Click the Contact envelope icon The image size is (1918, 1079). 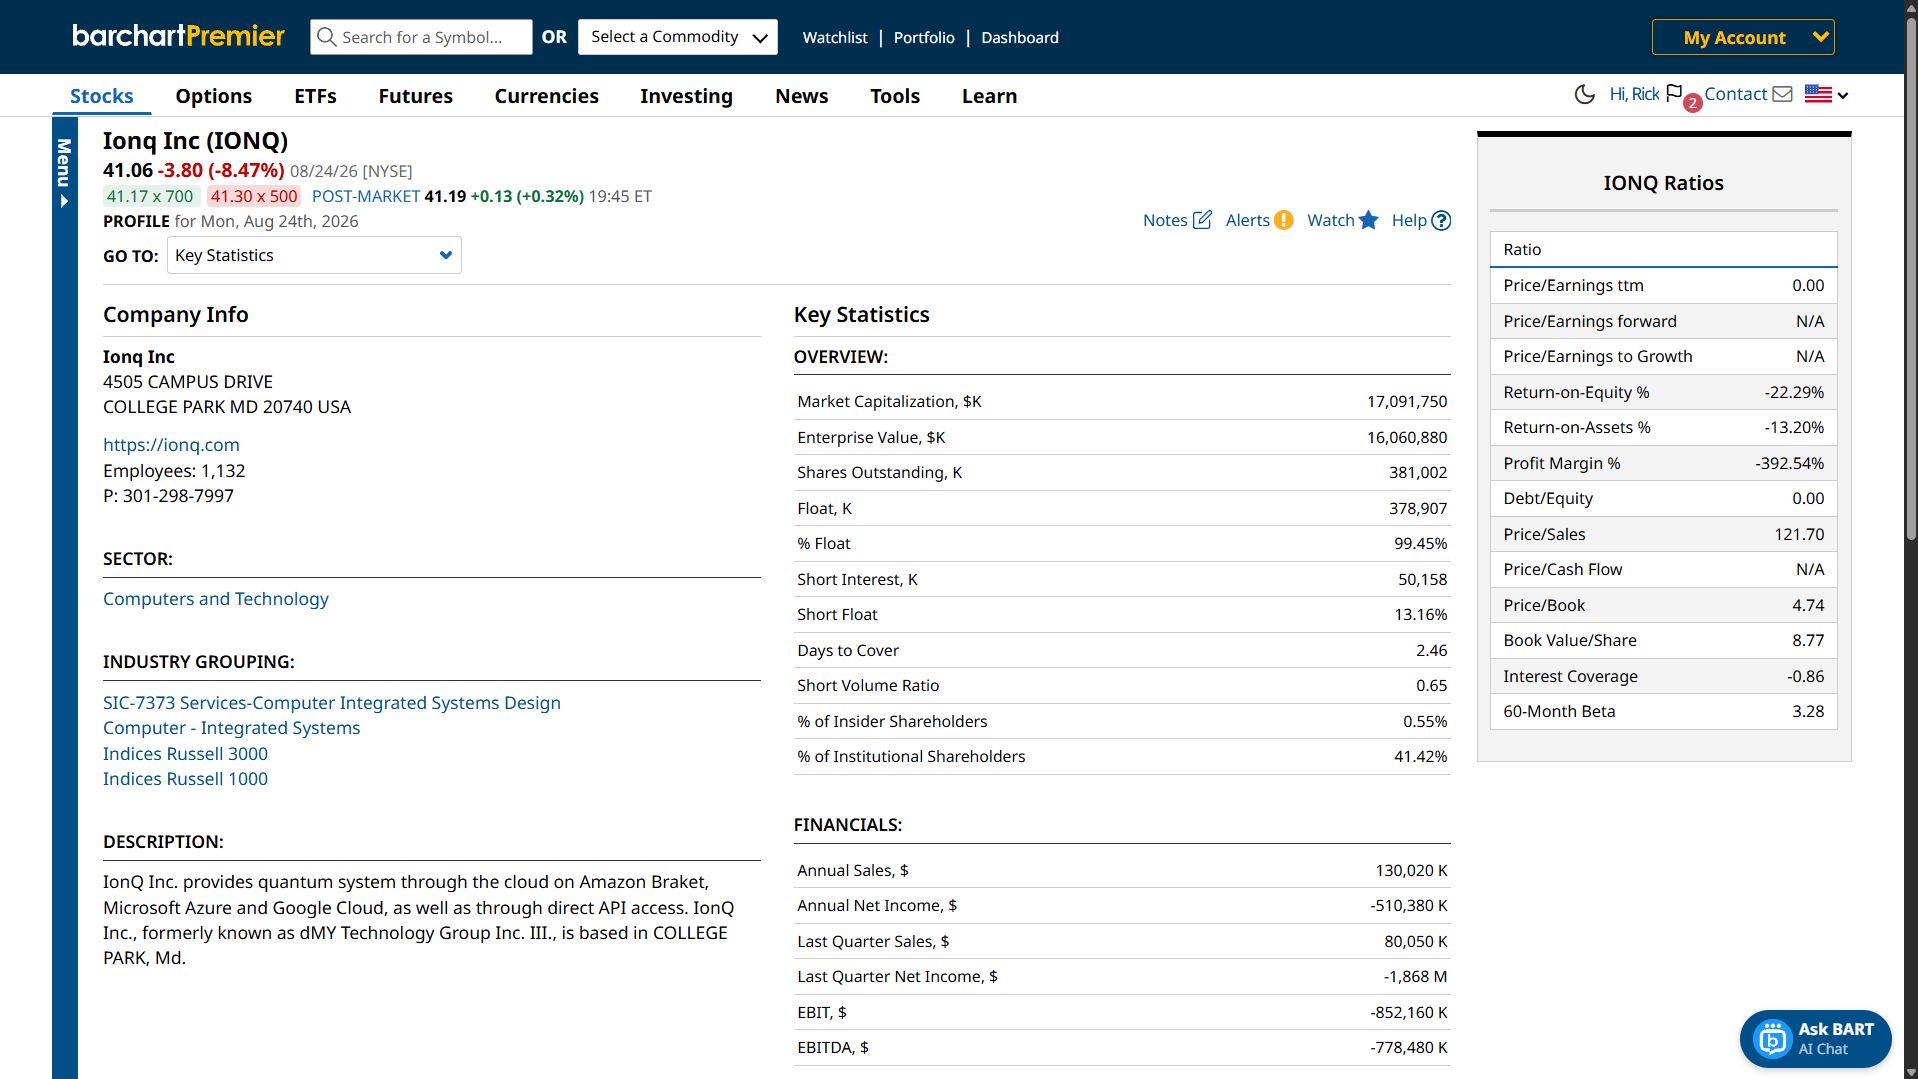click(1782, 94)
